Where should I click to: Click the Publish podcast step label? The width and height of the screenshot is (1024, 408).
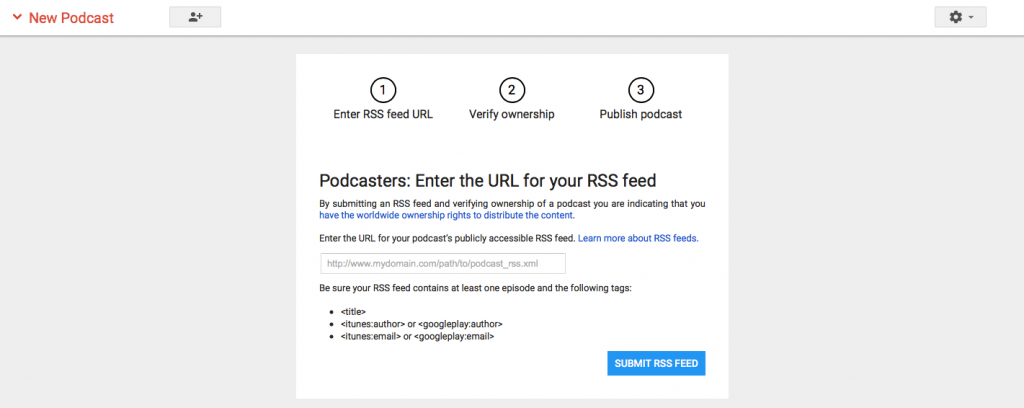(x=641, y=114)
